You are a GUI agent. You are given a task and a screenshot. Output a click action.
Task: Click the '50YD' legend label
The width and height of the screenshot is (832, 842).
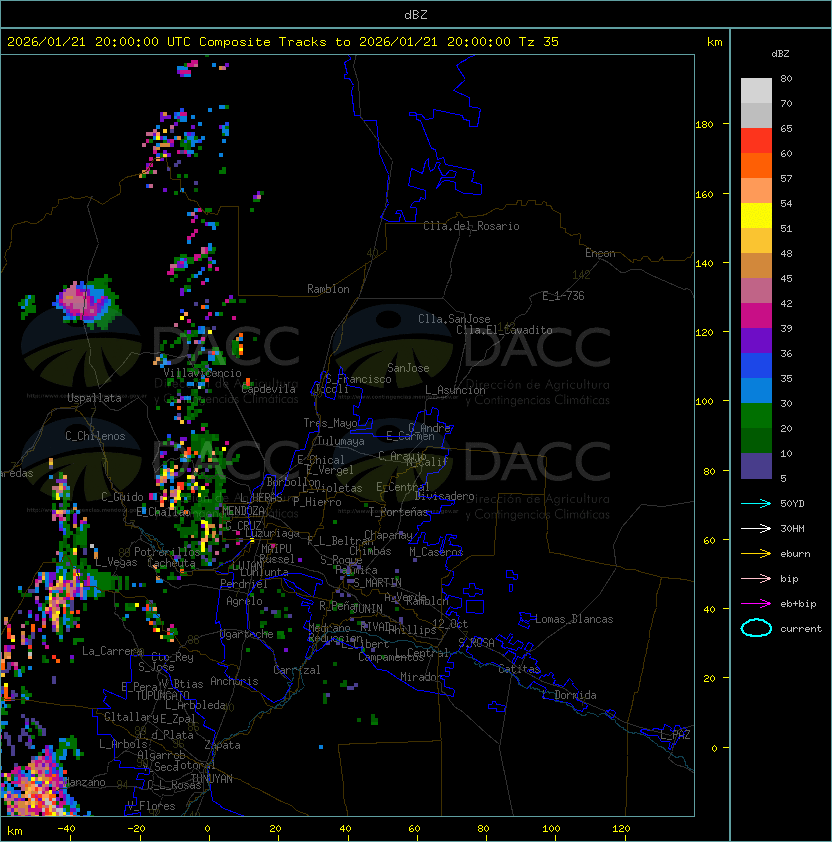click(792, 504)
